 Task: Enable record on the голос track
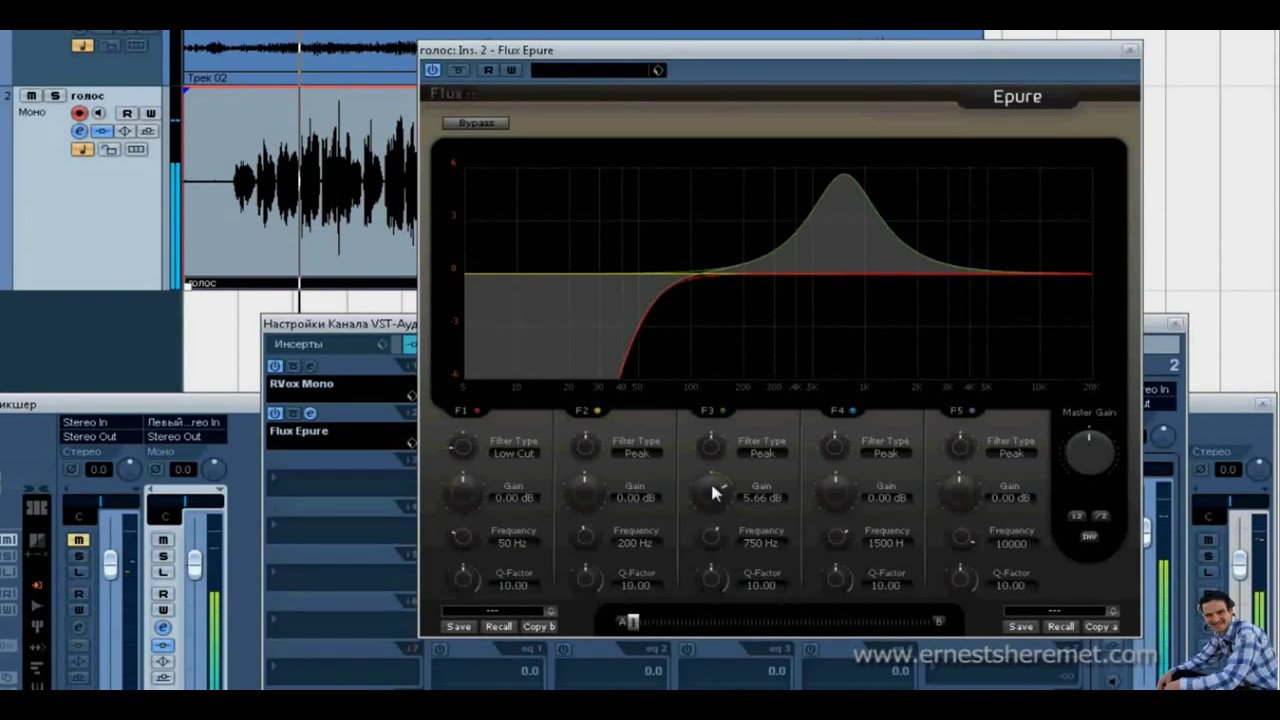tap(79, 114)
